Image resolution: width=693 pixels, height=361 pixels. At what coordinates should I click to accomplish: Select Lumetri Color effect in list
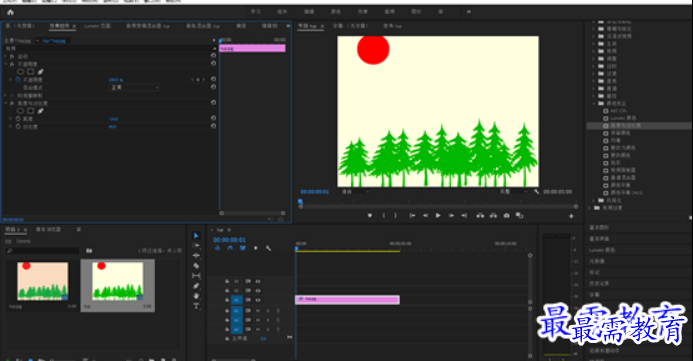(x=624, y=118)
